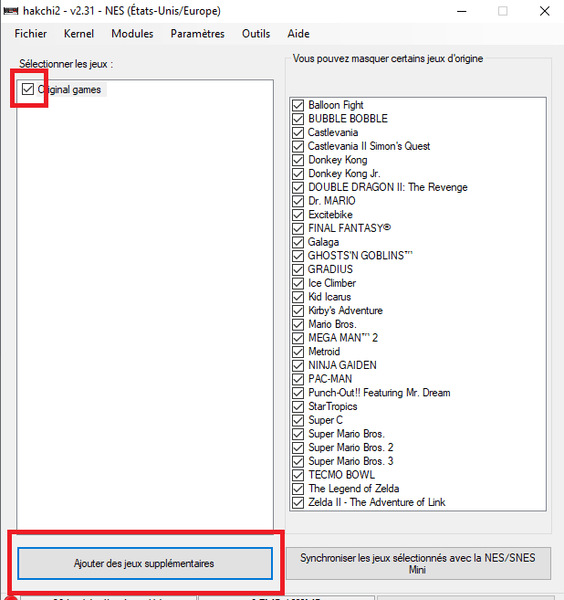Screen dimensions: 564x600
Task: Uncheck the BUBBLE BOBBLE checkbox
Action: click(x=298, y=119)
